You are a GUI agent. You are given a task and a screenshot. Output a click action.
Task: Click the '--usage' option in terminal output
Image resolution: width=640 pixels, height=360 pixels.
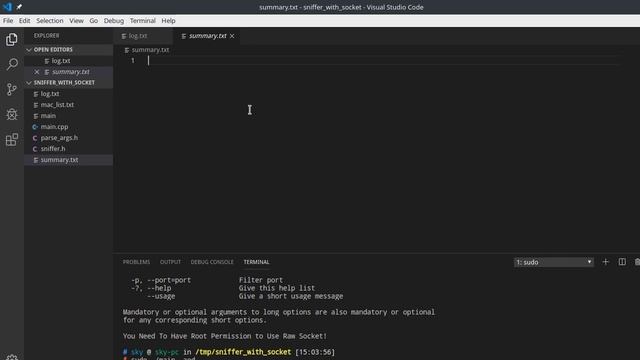(161, 296)
